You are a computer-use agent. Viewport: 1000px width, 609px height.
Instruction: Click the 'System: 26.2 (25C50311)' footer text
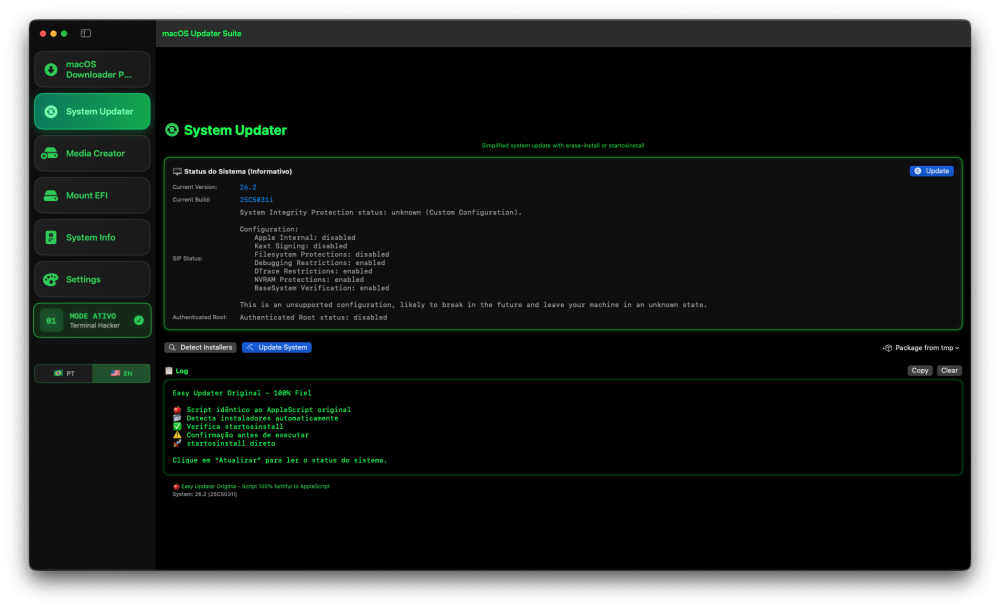click(x=205, y=494)
